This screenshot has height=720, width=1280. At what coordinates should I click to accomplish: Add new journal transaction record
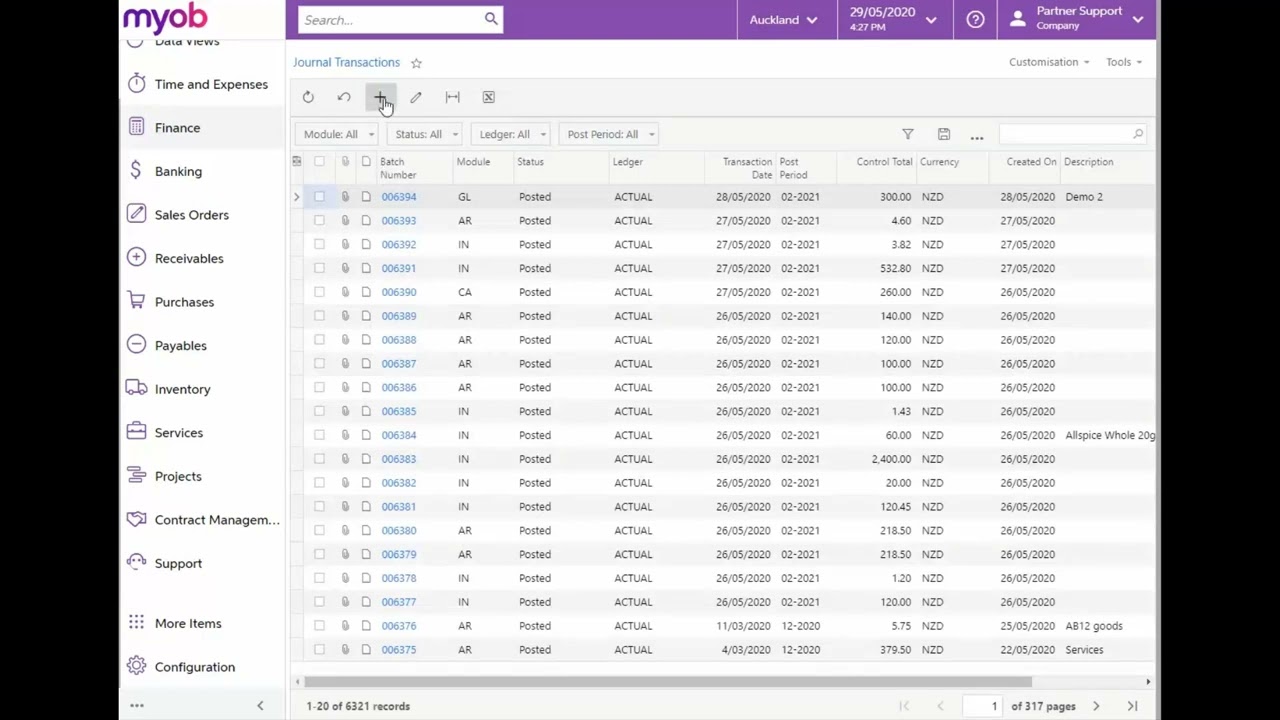[x=380, y=97]
